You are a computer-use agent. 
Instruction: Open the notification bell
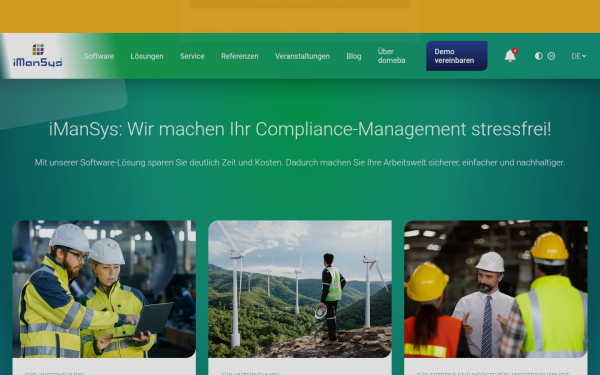[510, 55]
